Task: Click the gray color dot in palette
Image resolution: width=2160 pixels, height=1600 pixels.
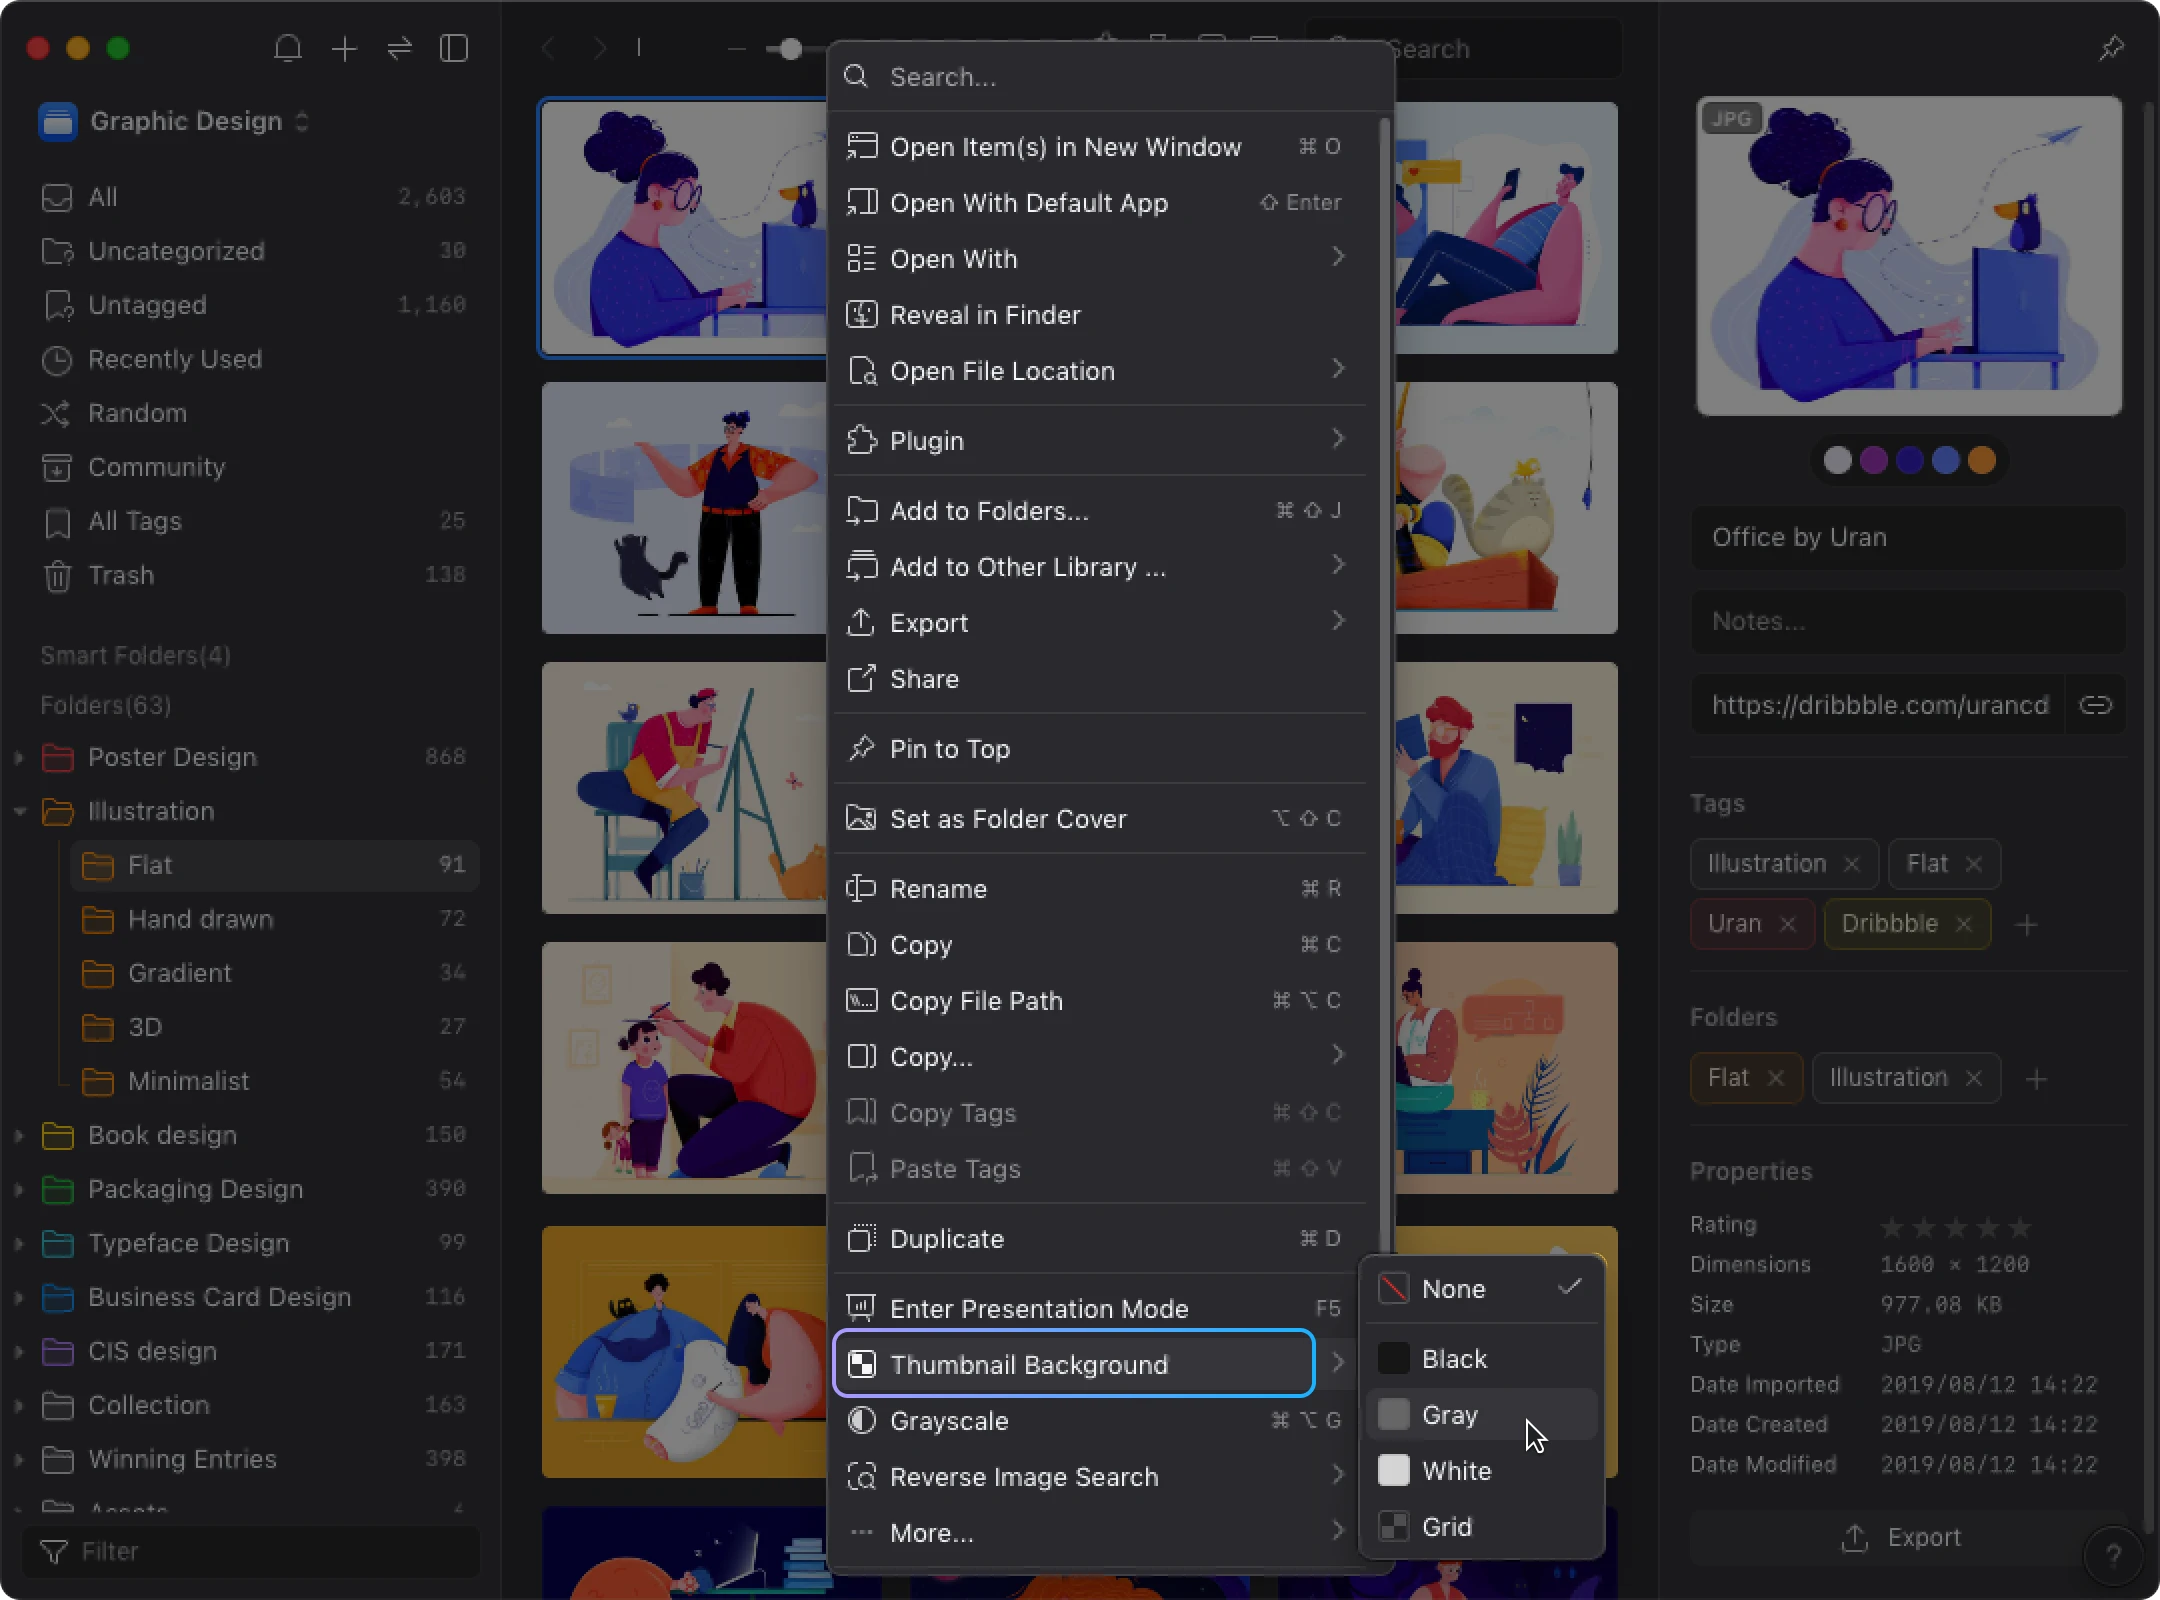Action: click(1837, 460)
